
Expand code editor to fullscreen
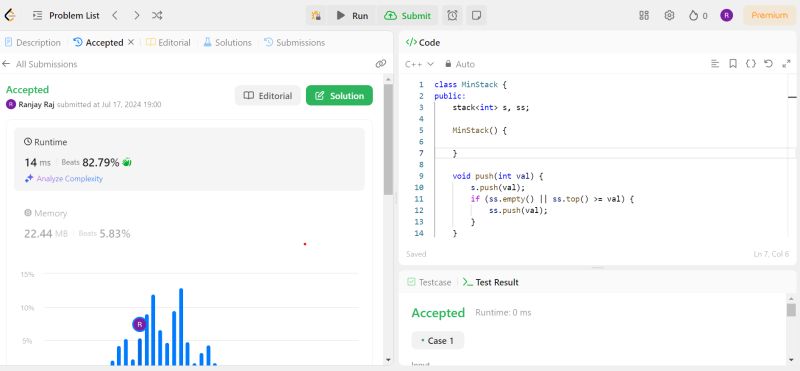786,64
